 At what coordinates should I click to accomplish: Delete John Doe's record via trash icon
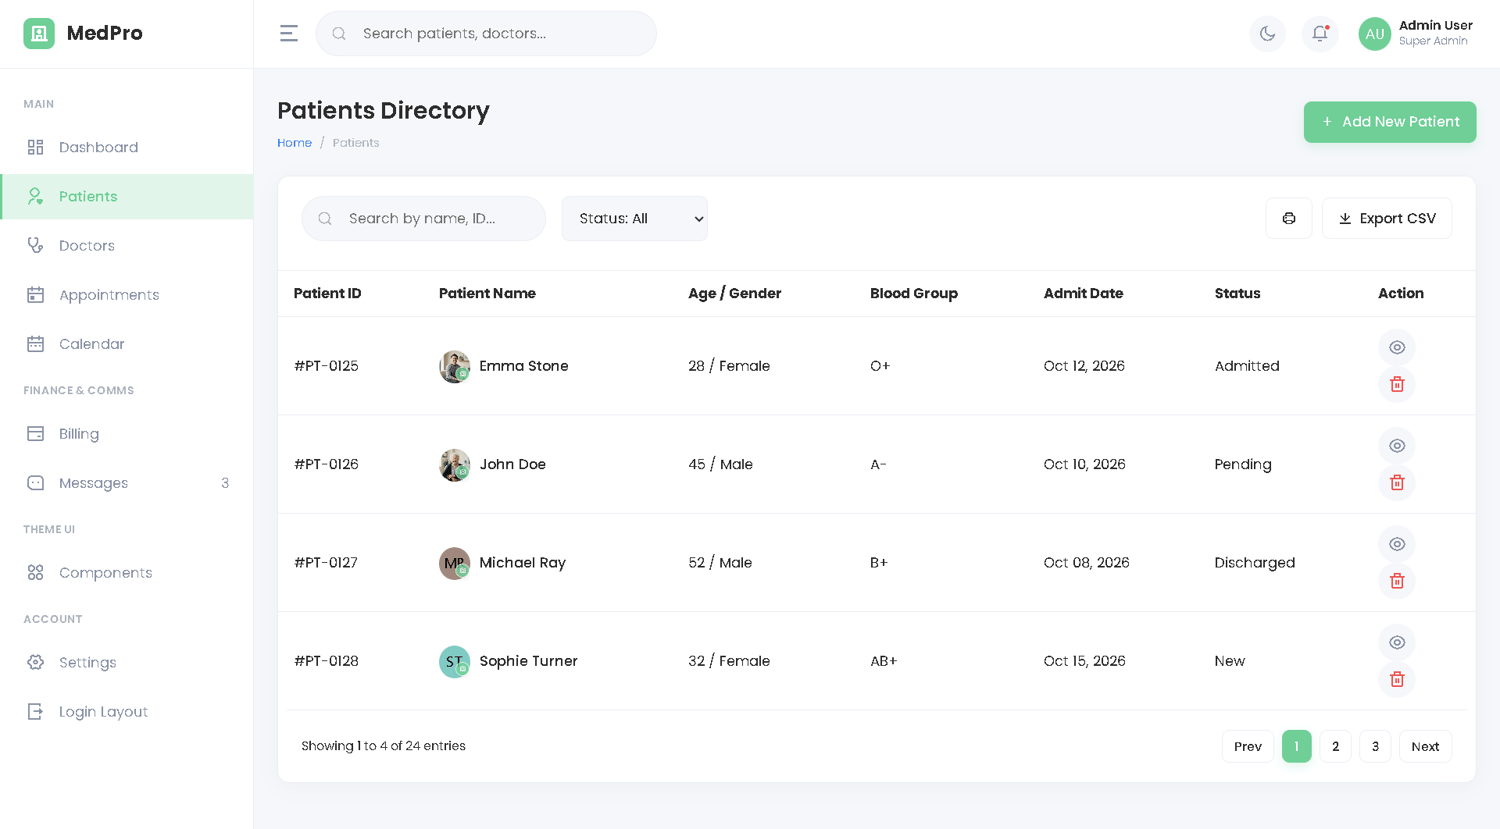point(1397,483)
